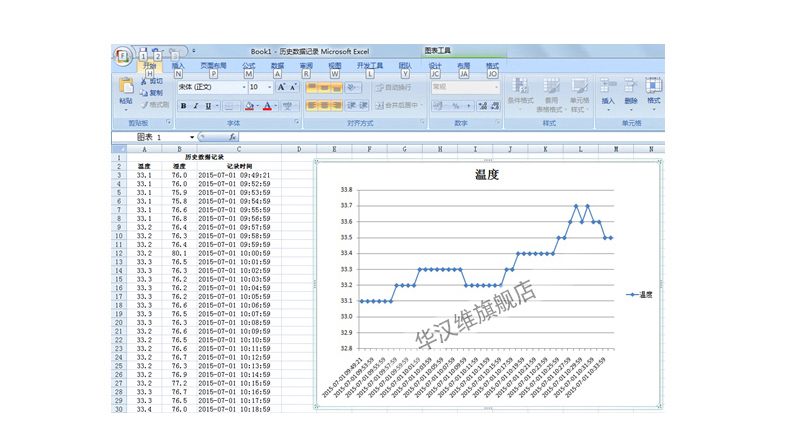Click the Increase Indent icon
Screen dimensions: 790x444
[x=364, y=105]
